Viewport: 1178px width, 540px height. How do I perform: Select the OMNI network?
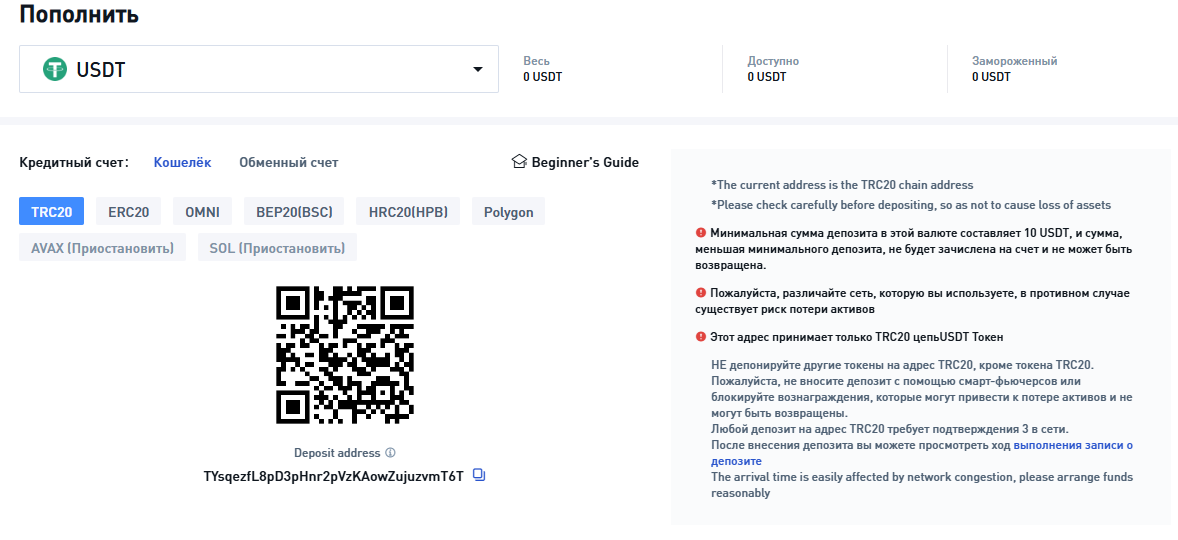coord(202,212)
